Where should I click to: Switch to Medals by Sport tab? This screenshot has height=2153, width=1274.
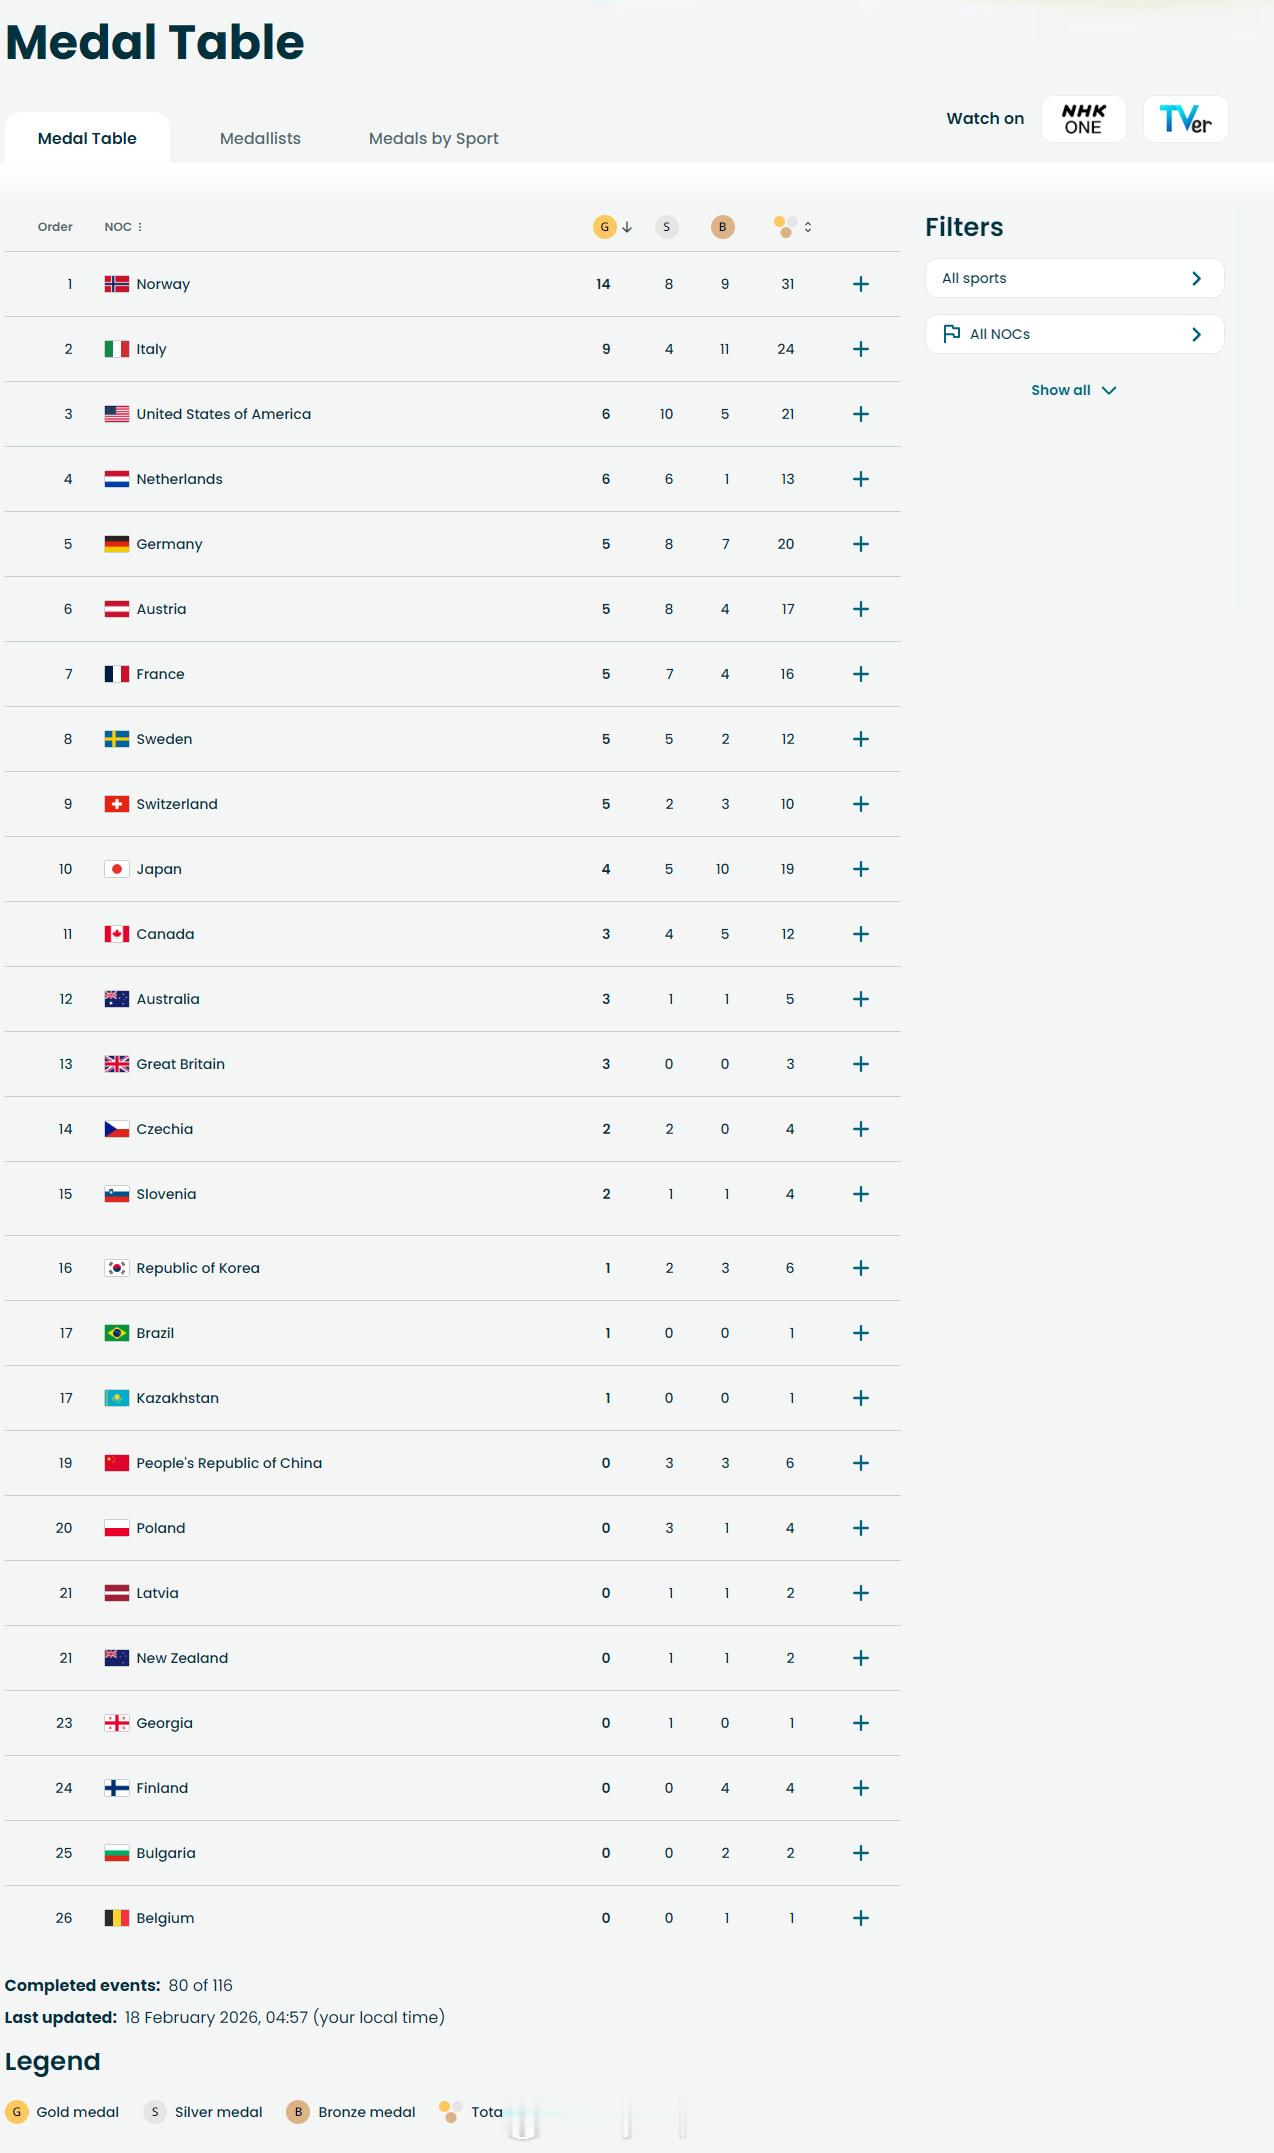(434, 138)
